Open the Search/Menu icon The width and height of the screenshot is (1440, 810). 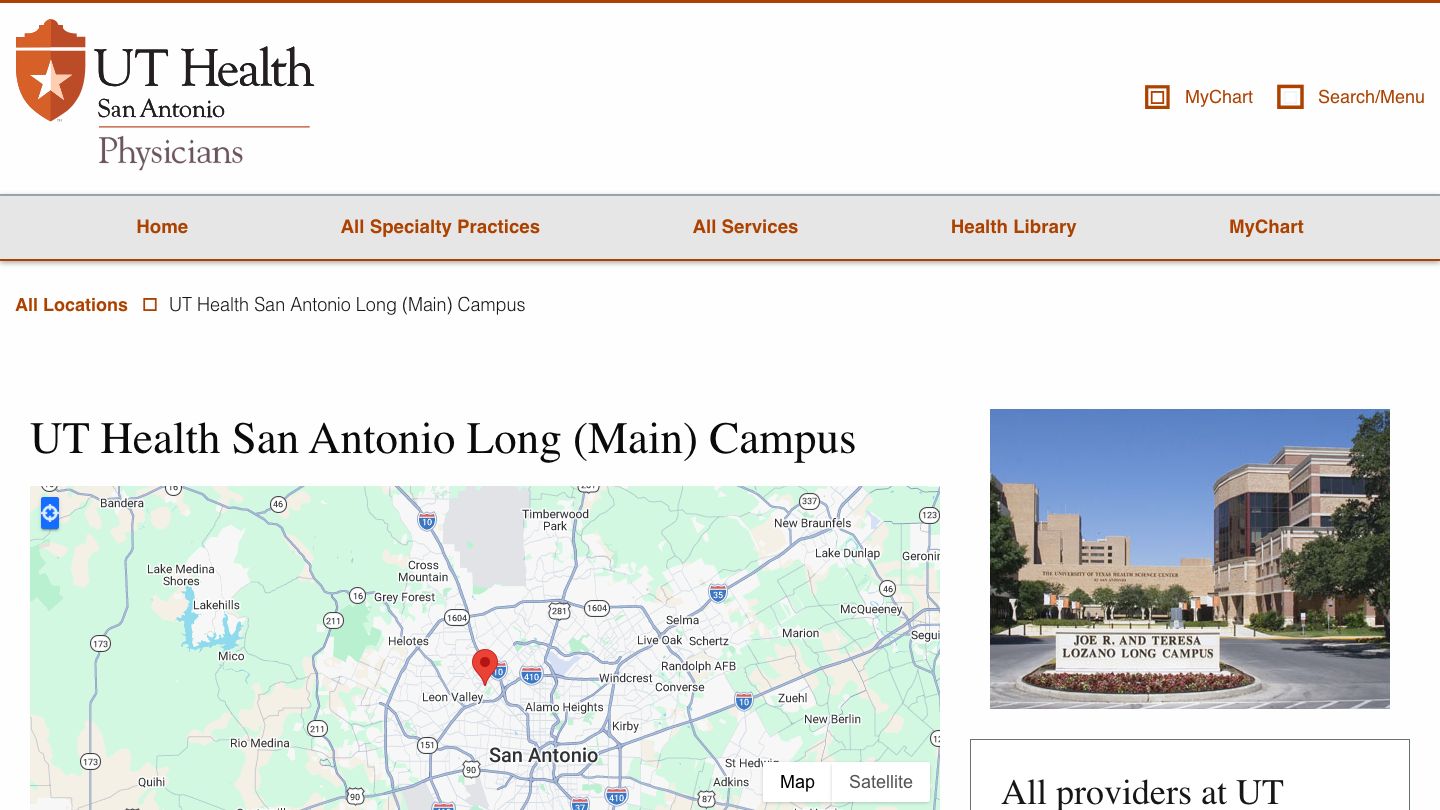[1290, 97]
